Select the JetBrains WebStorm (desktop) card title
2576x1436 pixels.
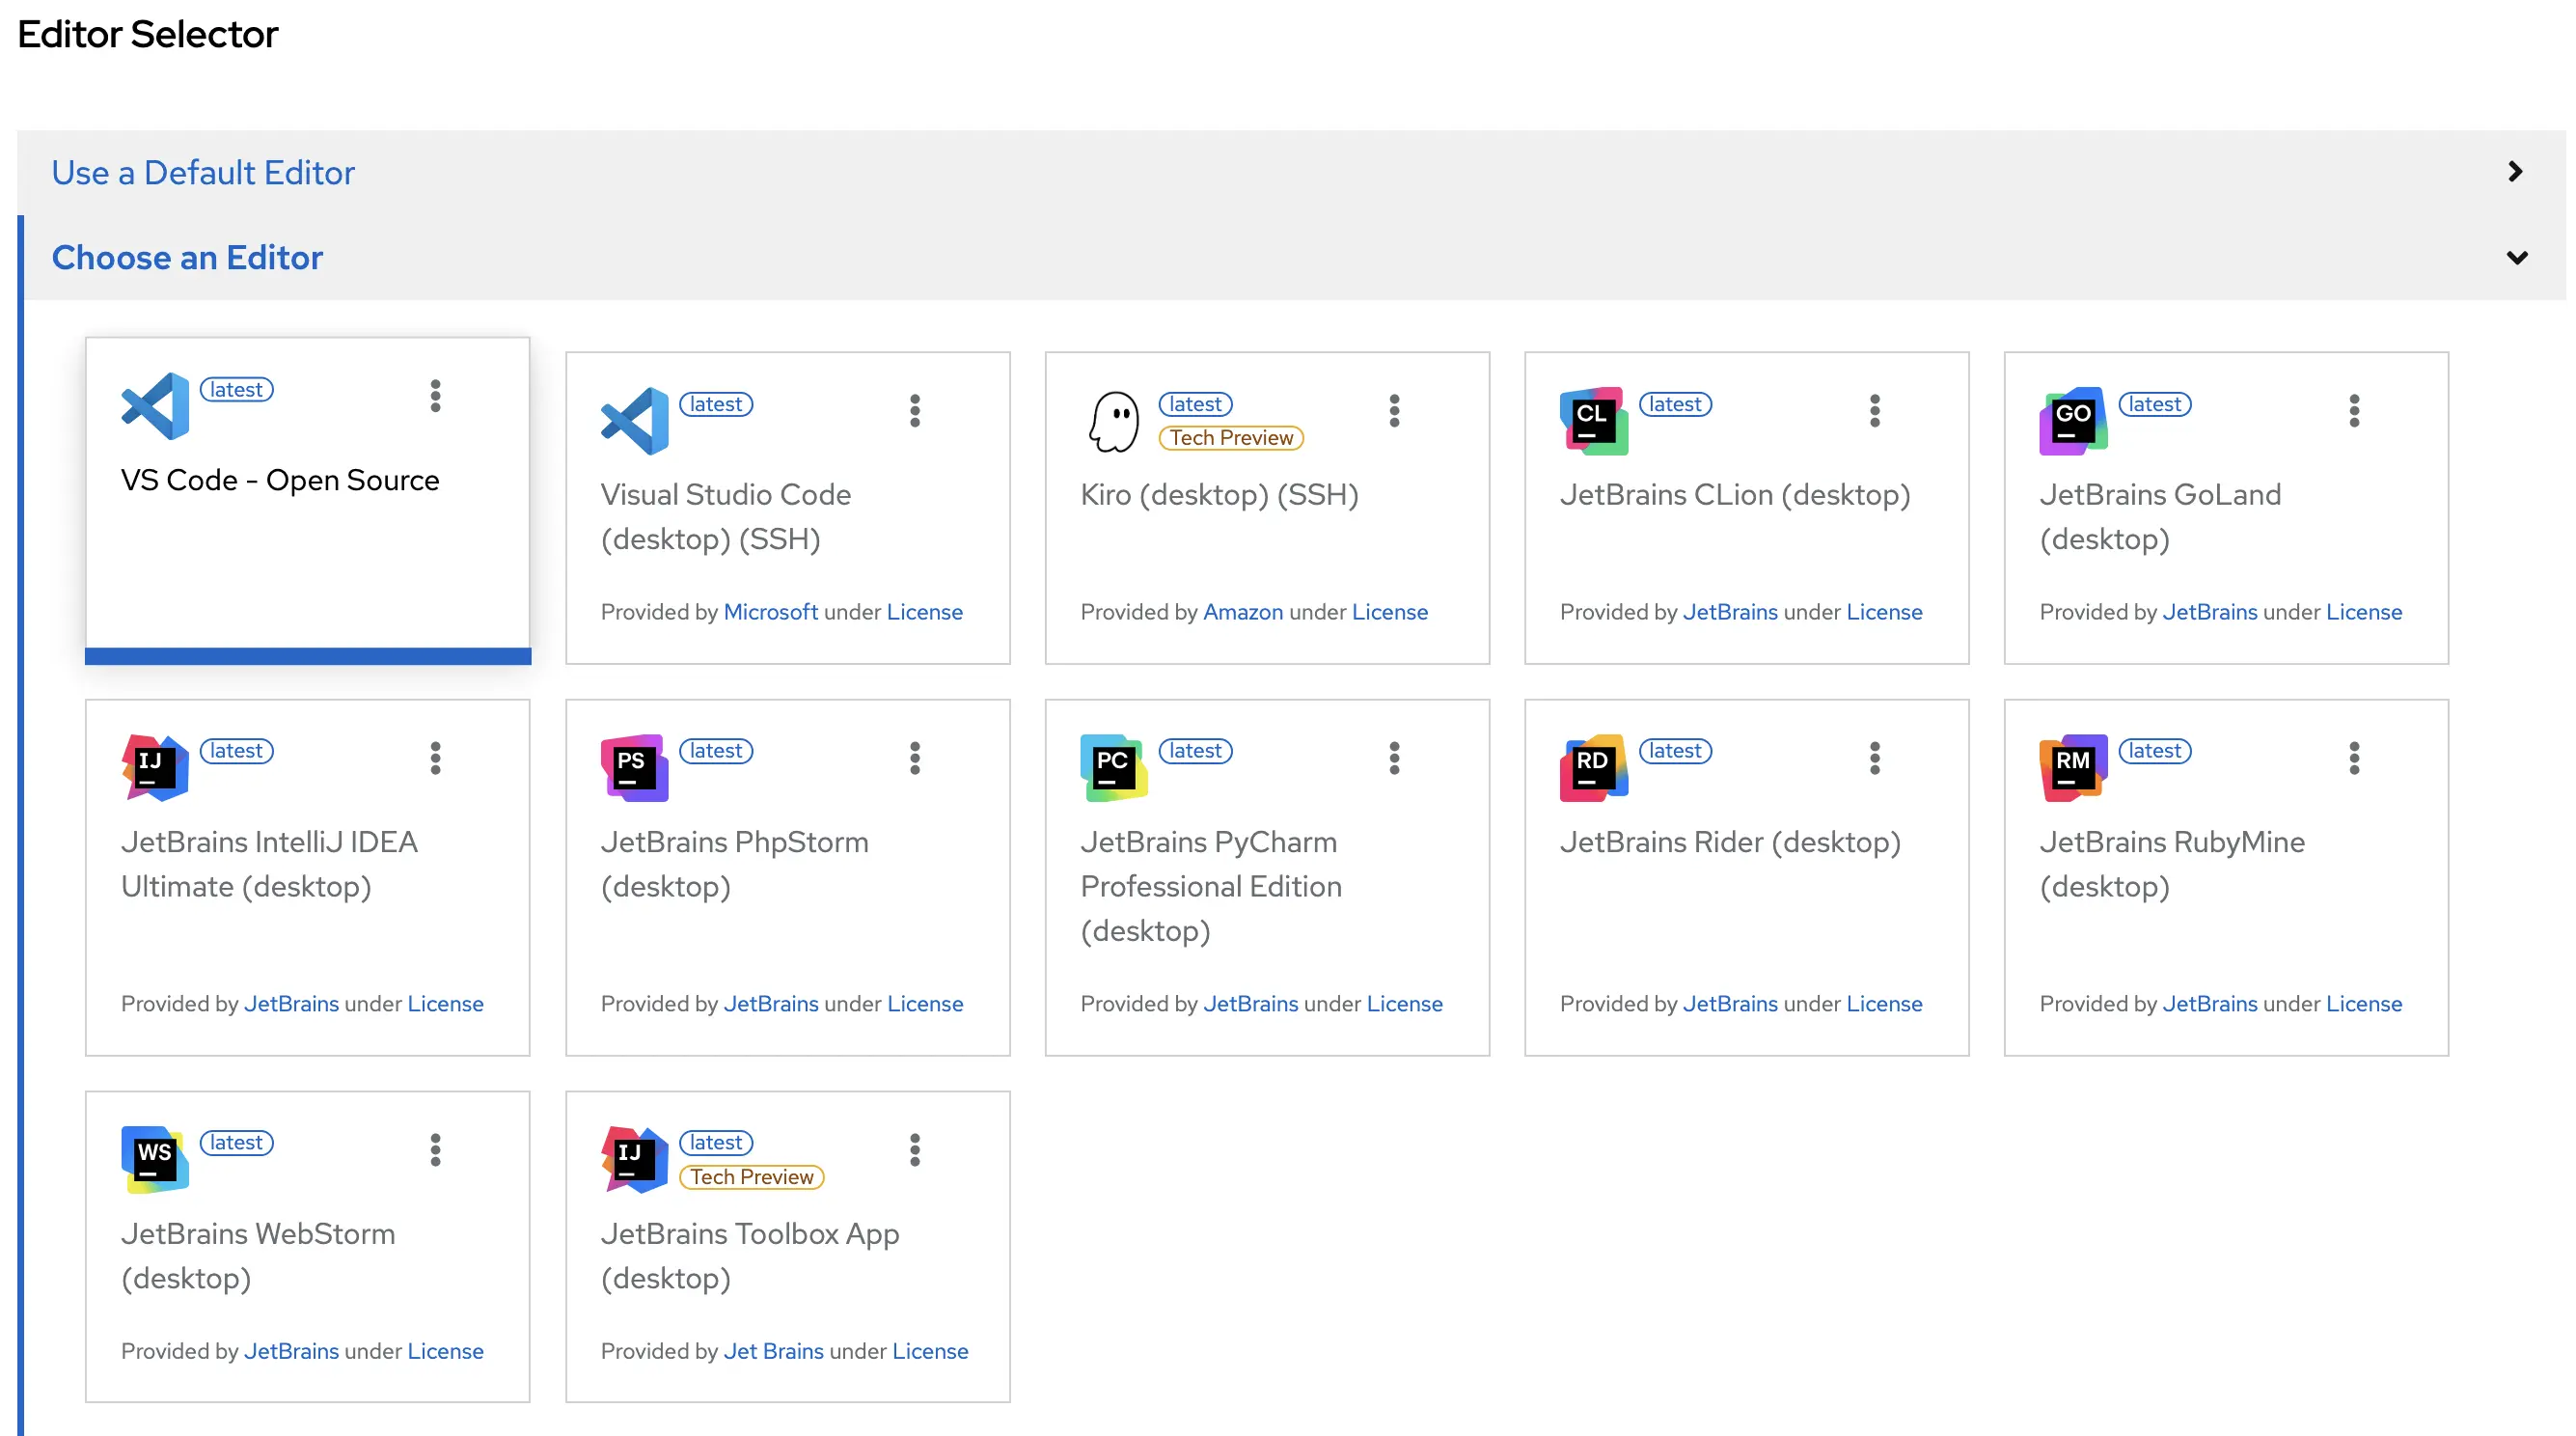258,1256
